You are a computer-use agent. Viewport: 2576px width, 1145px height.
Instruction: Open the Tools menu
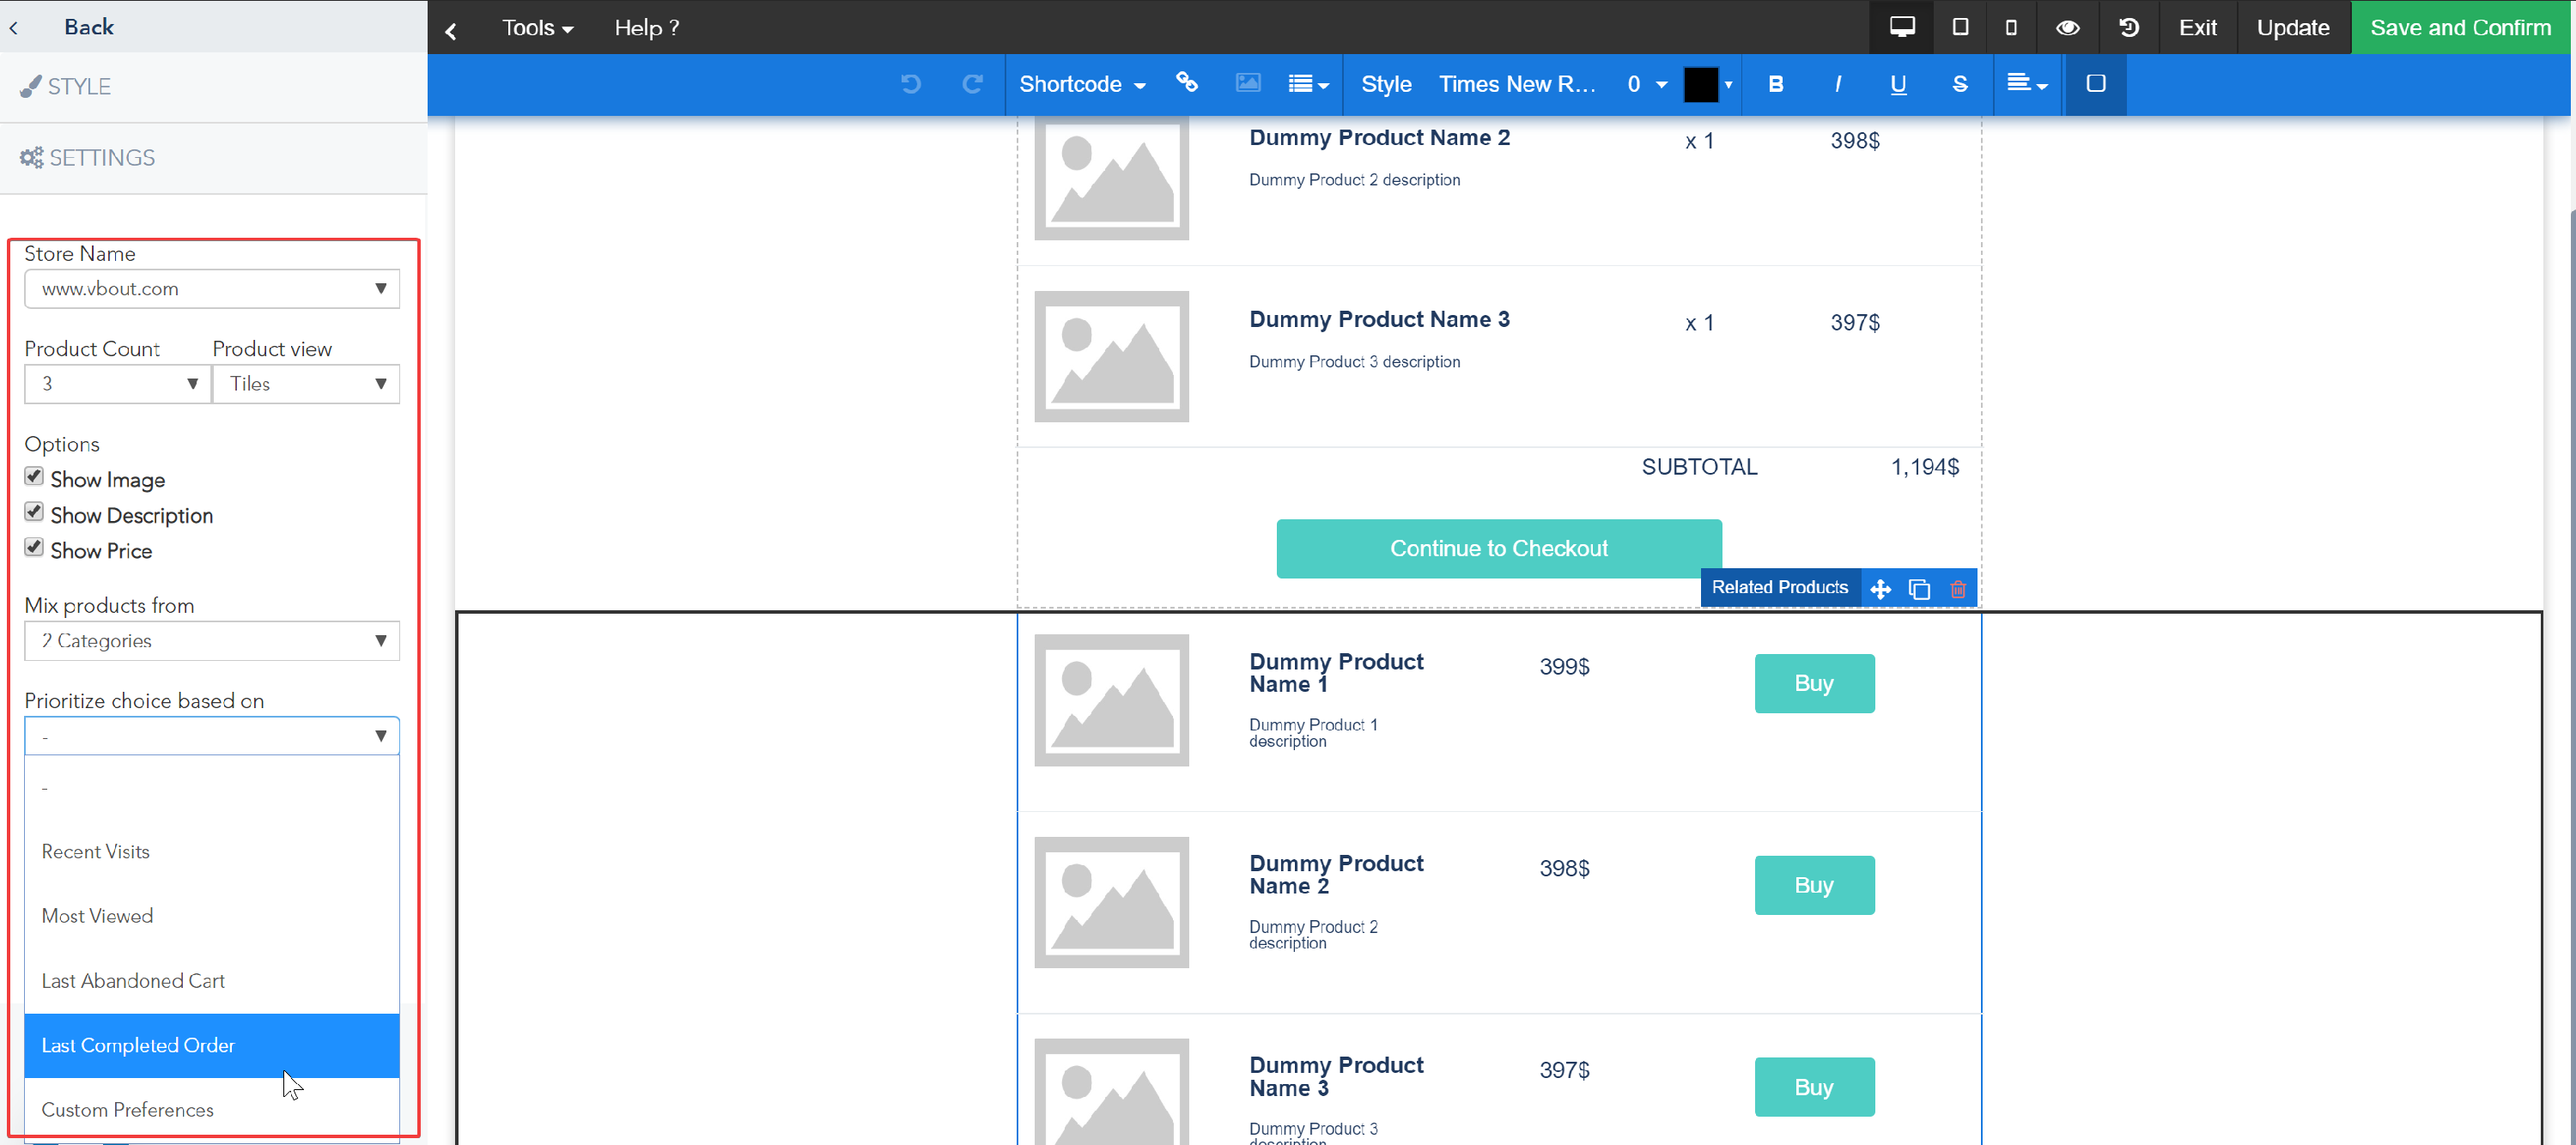pos(537,27)
